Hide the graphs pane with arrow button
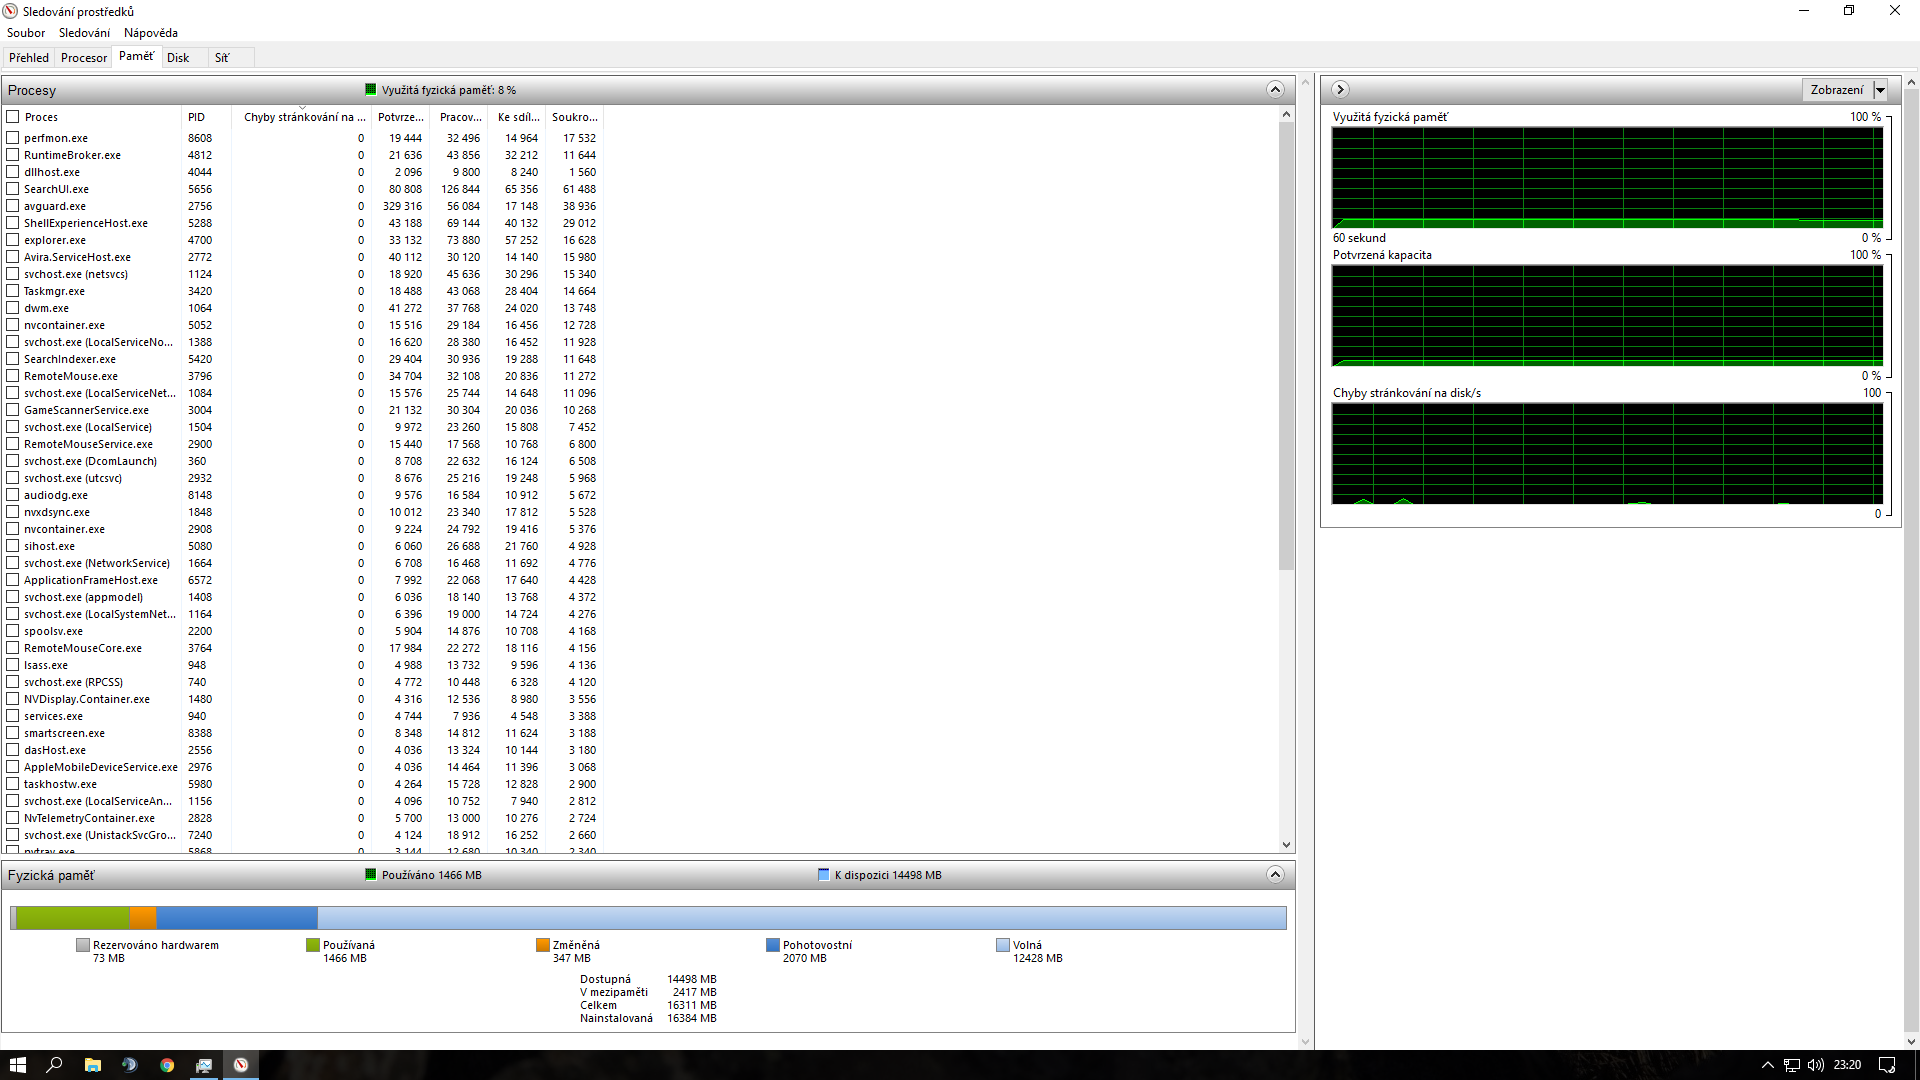 pos(1340,90)
